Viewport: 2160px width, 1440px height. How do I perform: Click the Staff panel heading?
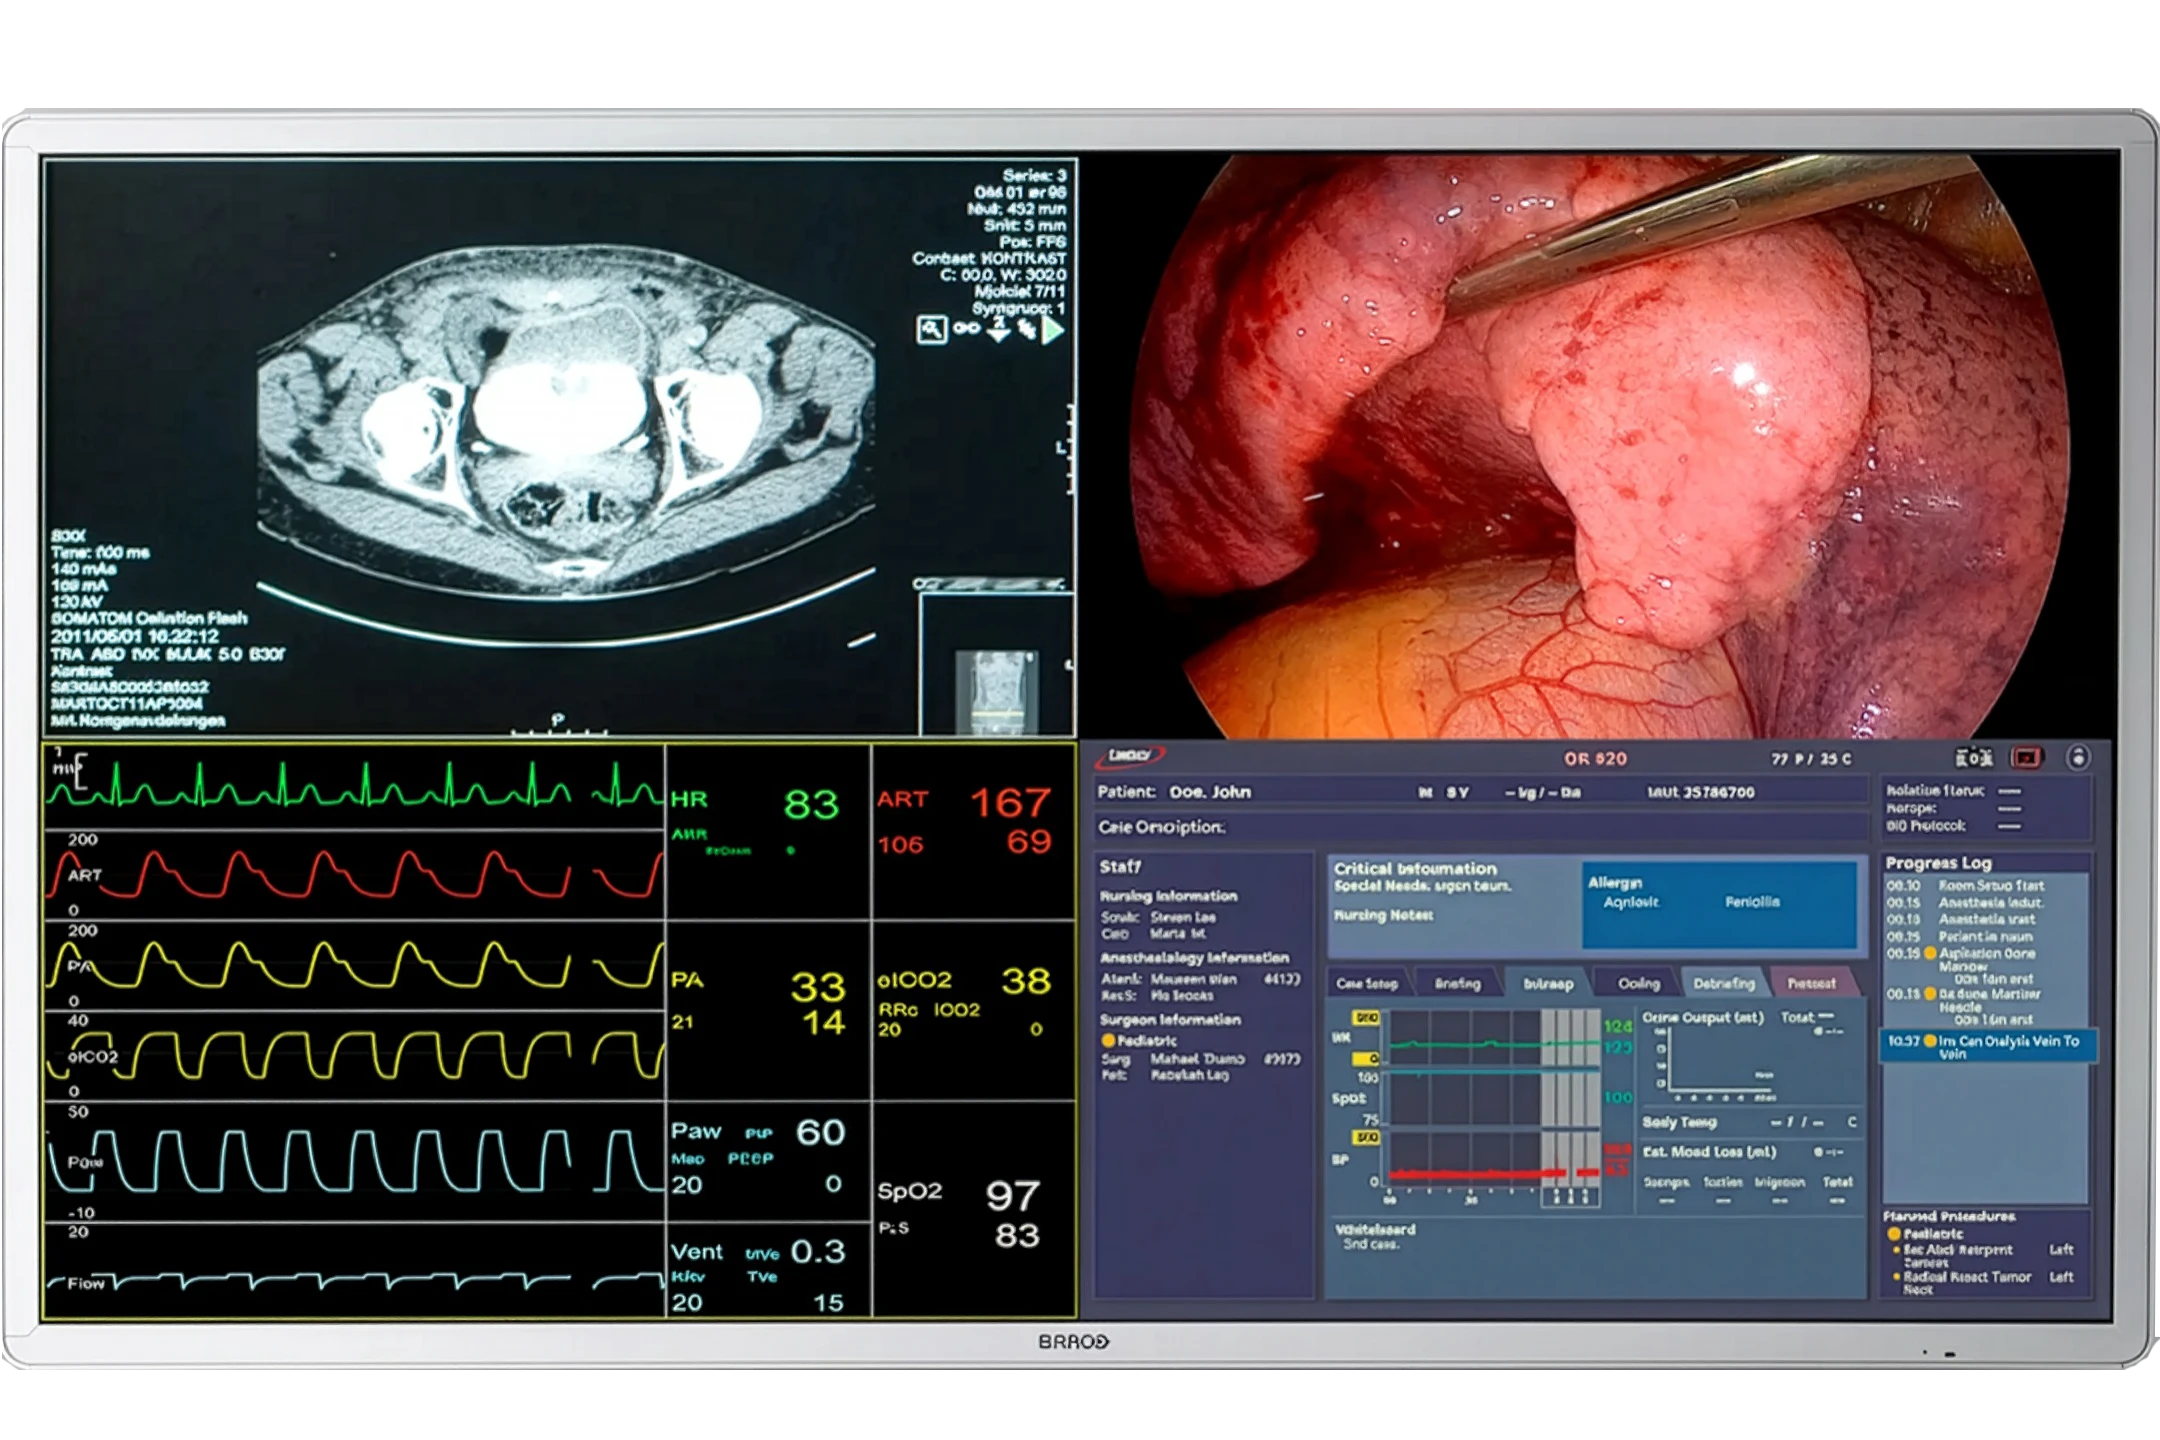(x=1120, y=866)
